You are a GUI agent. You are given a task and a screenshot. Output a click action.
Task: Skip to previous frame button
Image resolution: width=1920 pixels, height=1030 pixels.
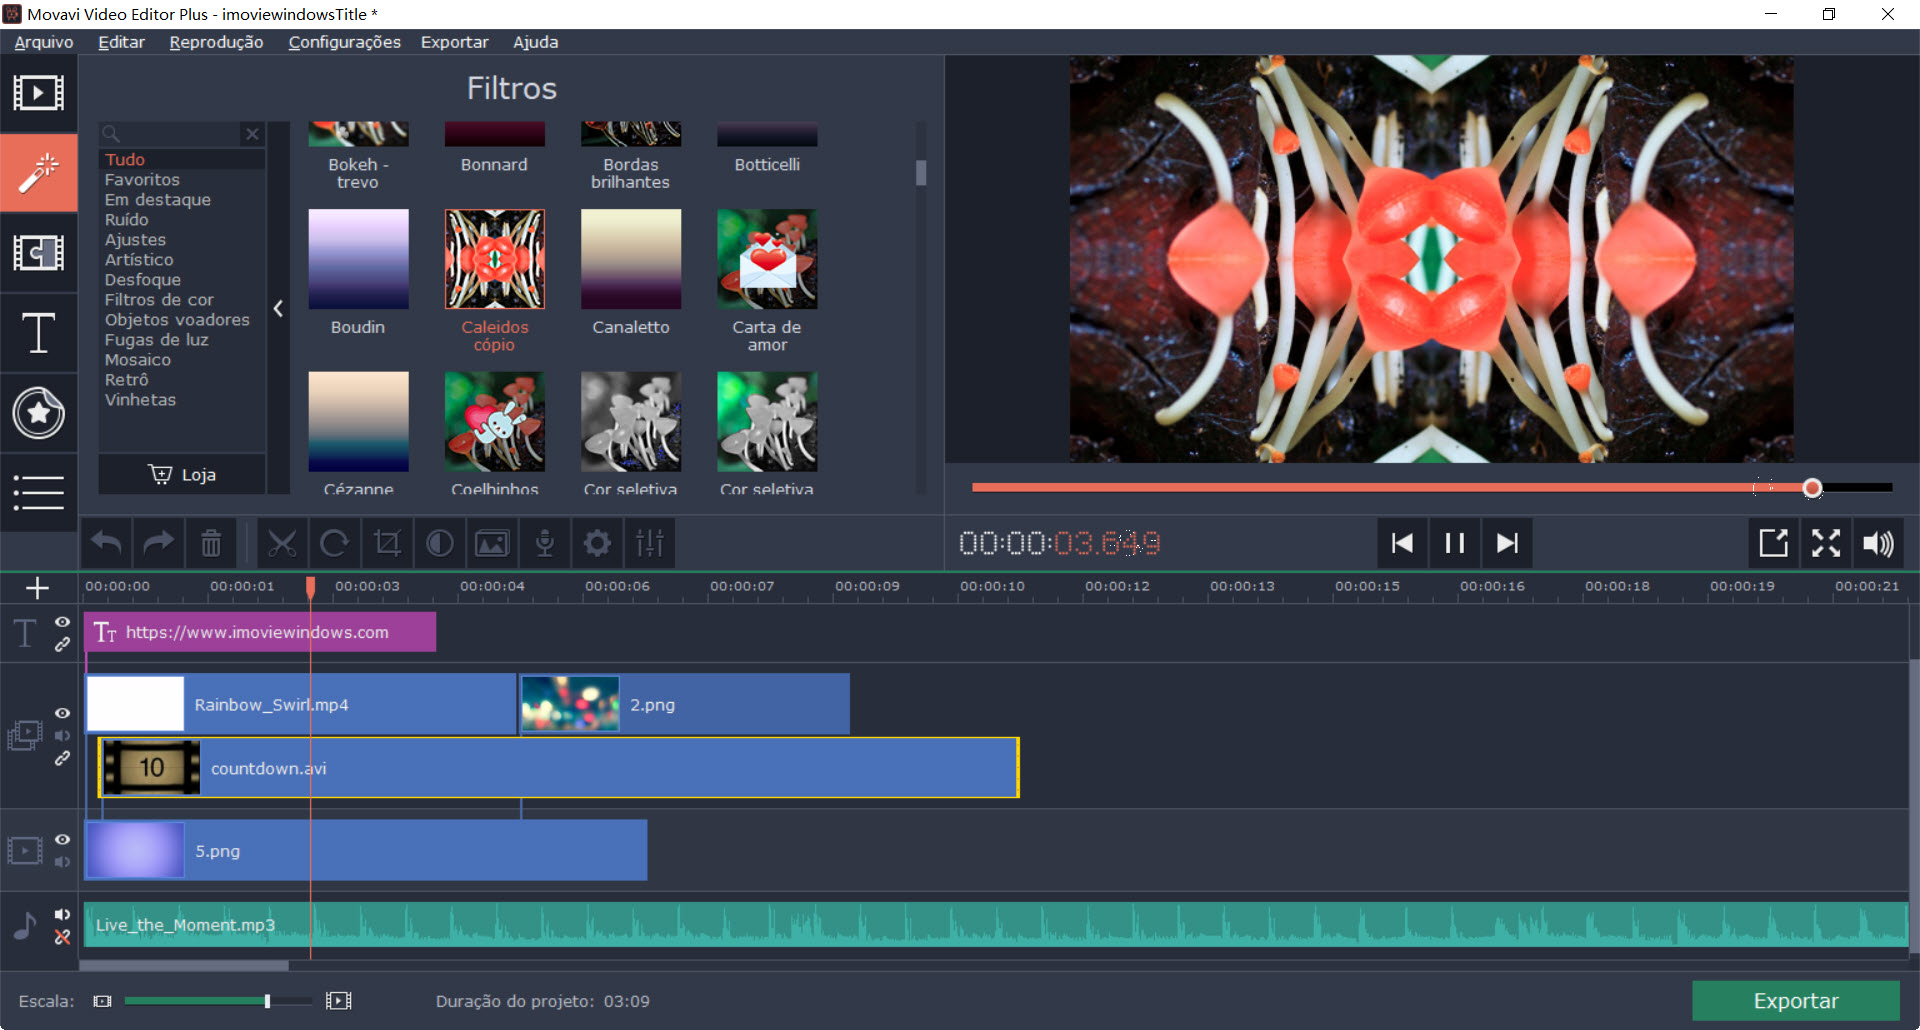(x=1402, y=543)
